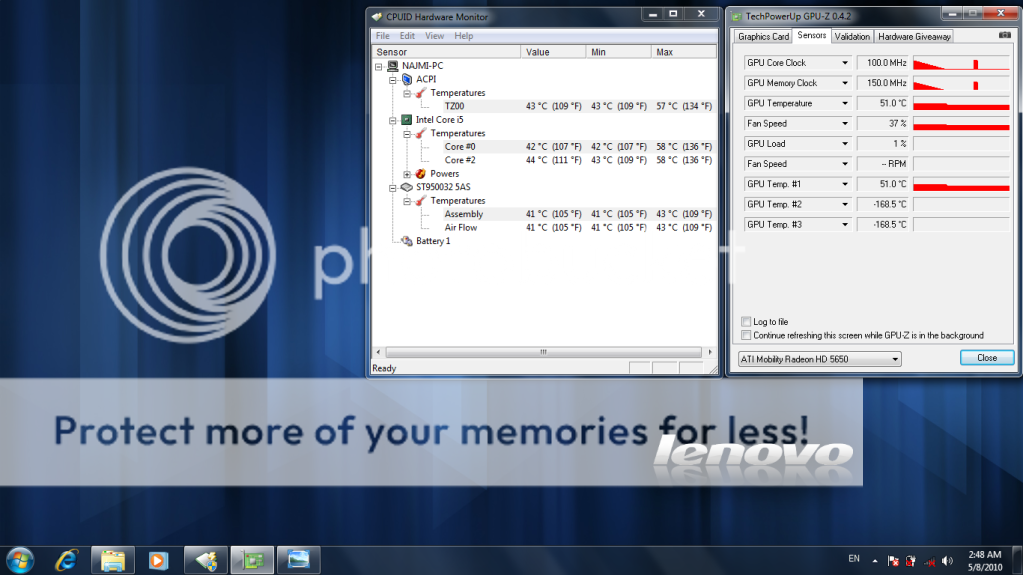Click the volume speaker tray icon
Image resolution: width=1023 pixels, height=575 pixels.
[948, 560]
